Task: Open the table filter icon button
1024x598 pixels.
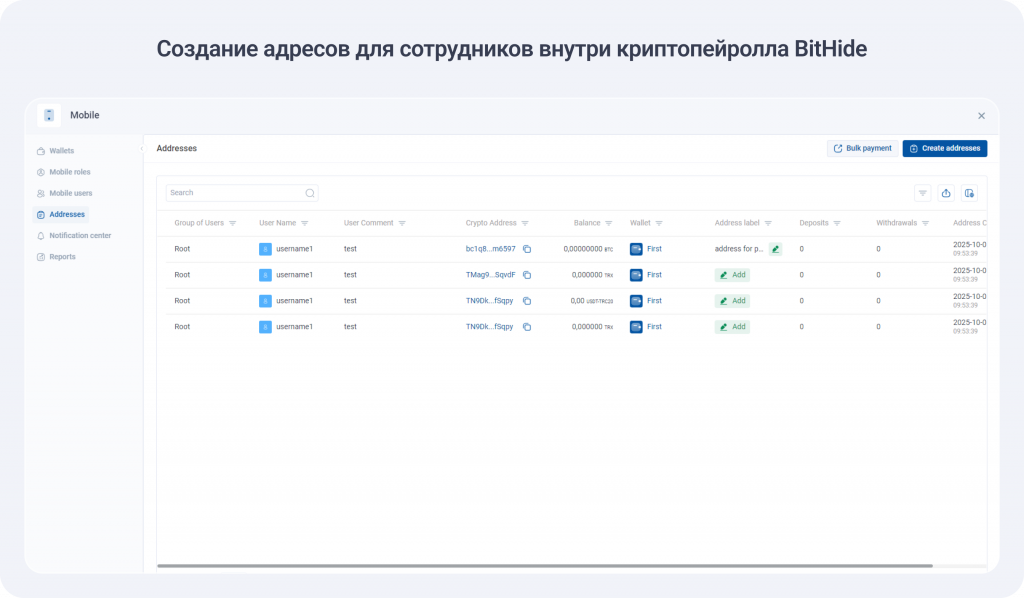Action: click(922, 193)
